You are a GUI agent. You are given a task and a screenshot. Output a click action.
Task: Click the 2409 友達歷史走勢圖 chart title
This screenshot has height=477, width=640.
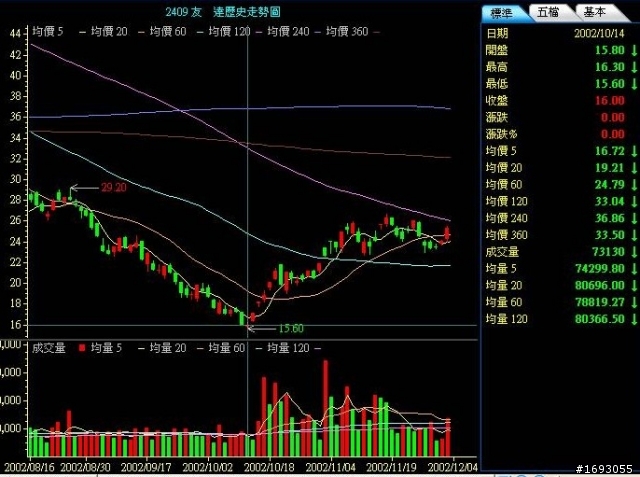tap(223, 11)
